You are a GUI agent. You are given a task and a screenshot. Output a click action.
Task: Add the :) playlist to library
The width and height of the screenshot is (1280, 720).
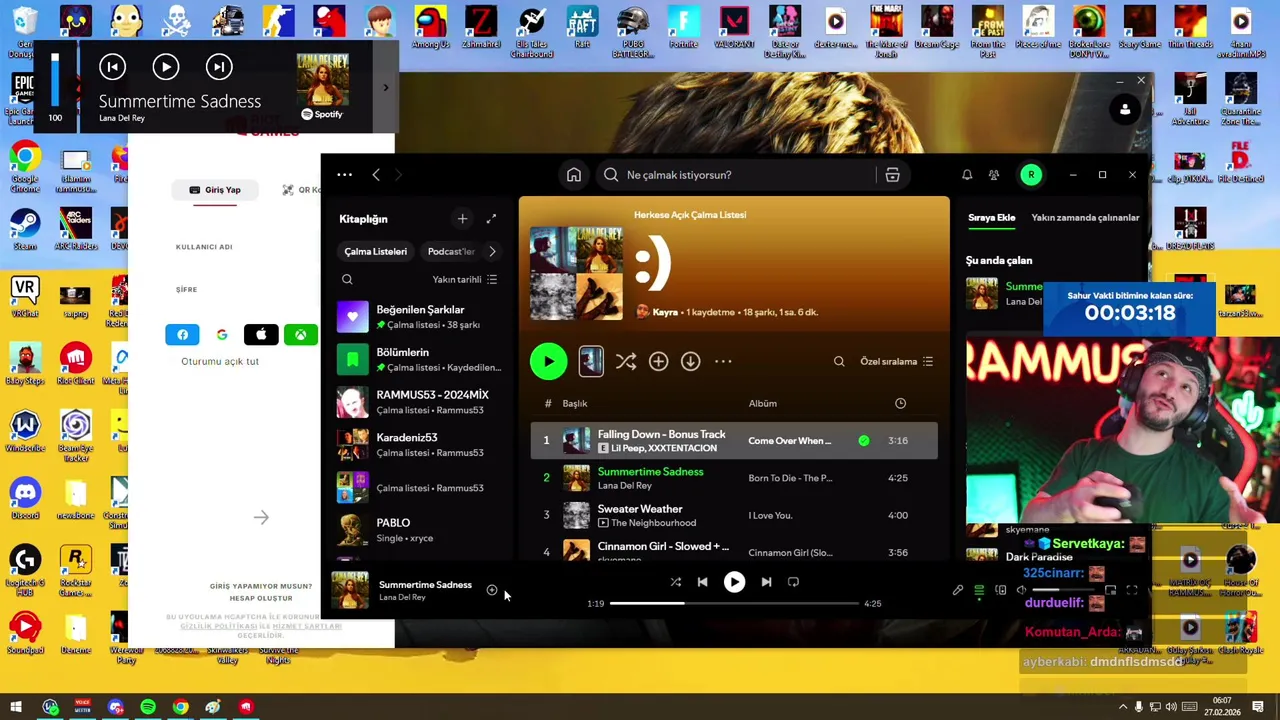click(x=658, y=362)
